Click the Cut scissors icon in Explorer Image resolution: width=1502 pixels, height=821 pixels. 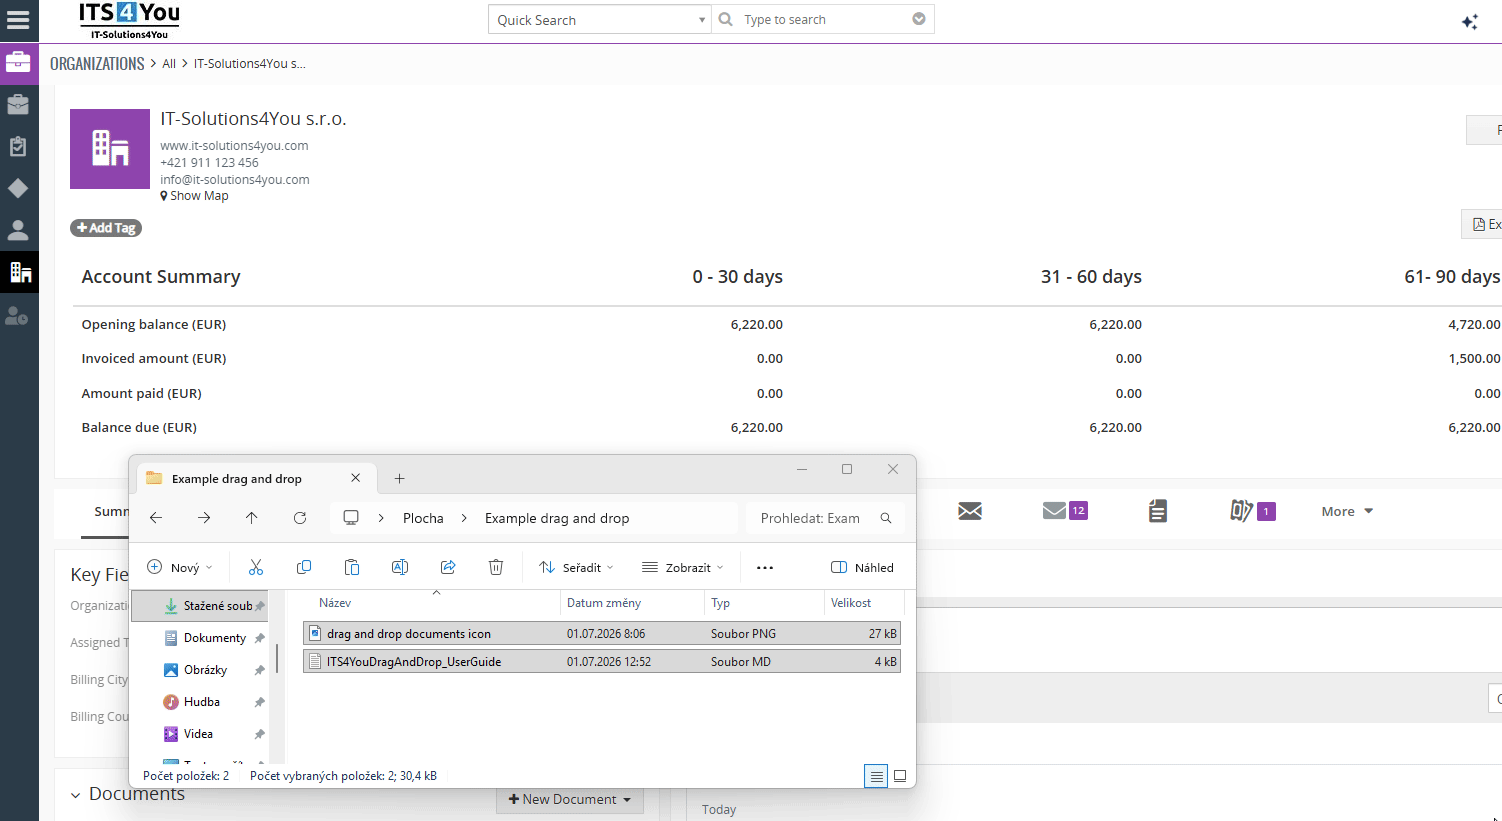(x=256, y=567)
